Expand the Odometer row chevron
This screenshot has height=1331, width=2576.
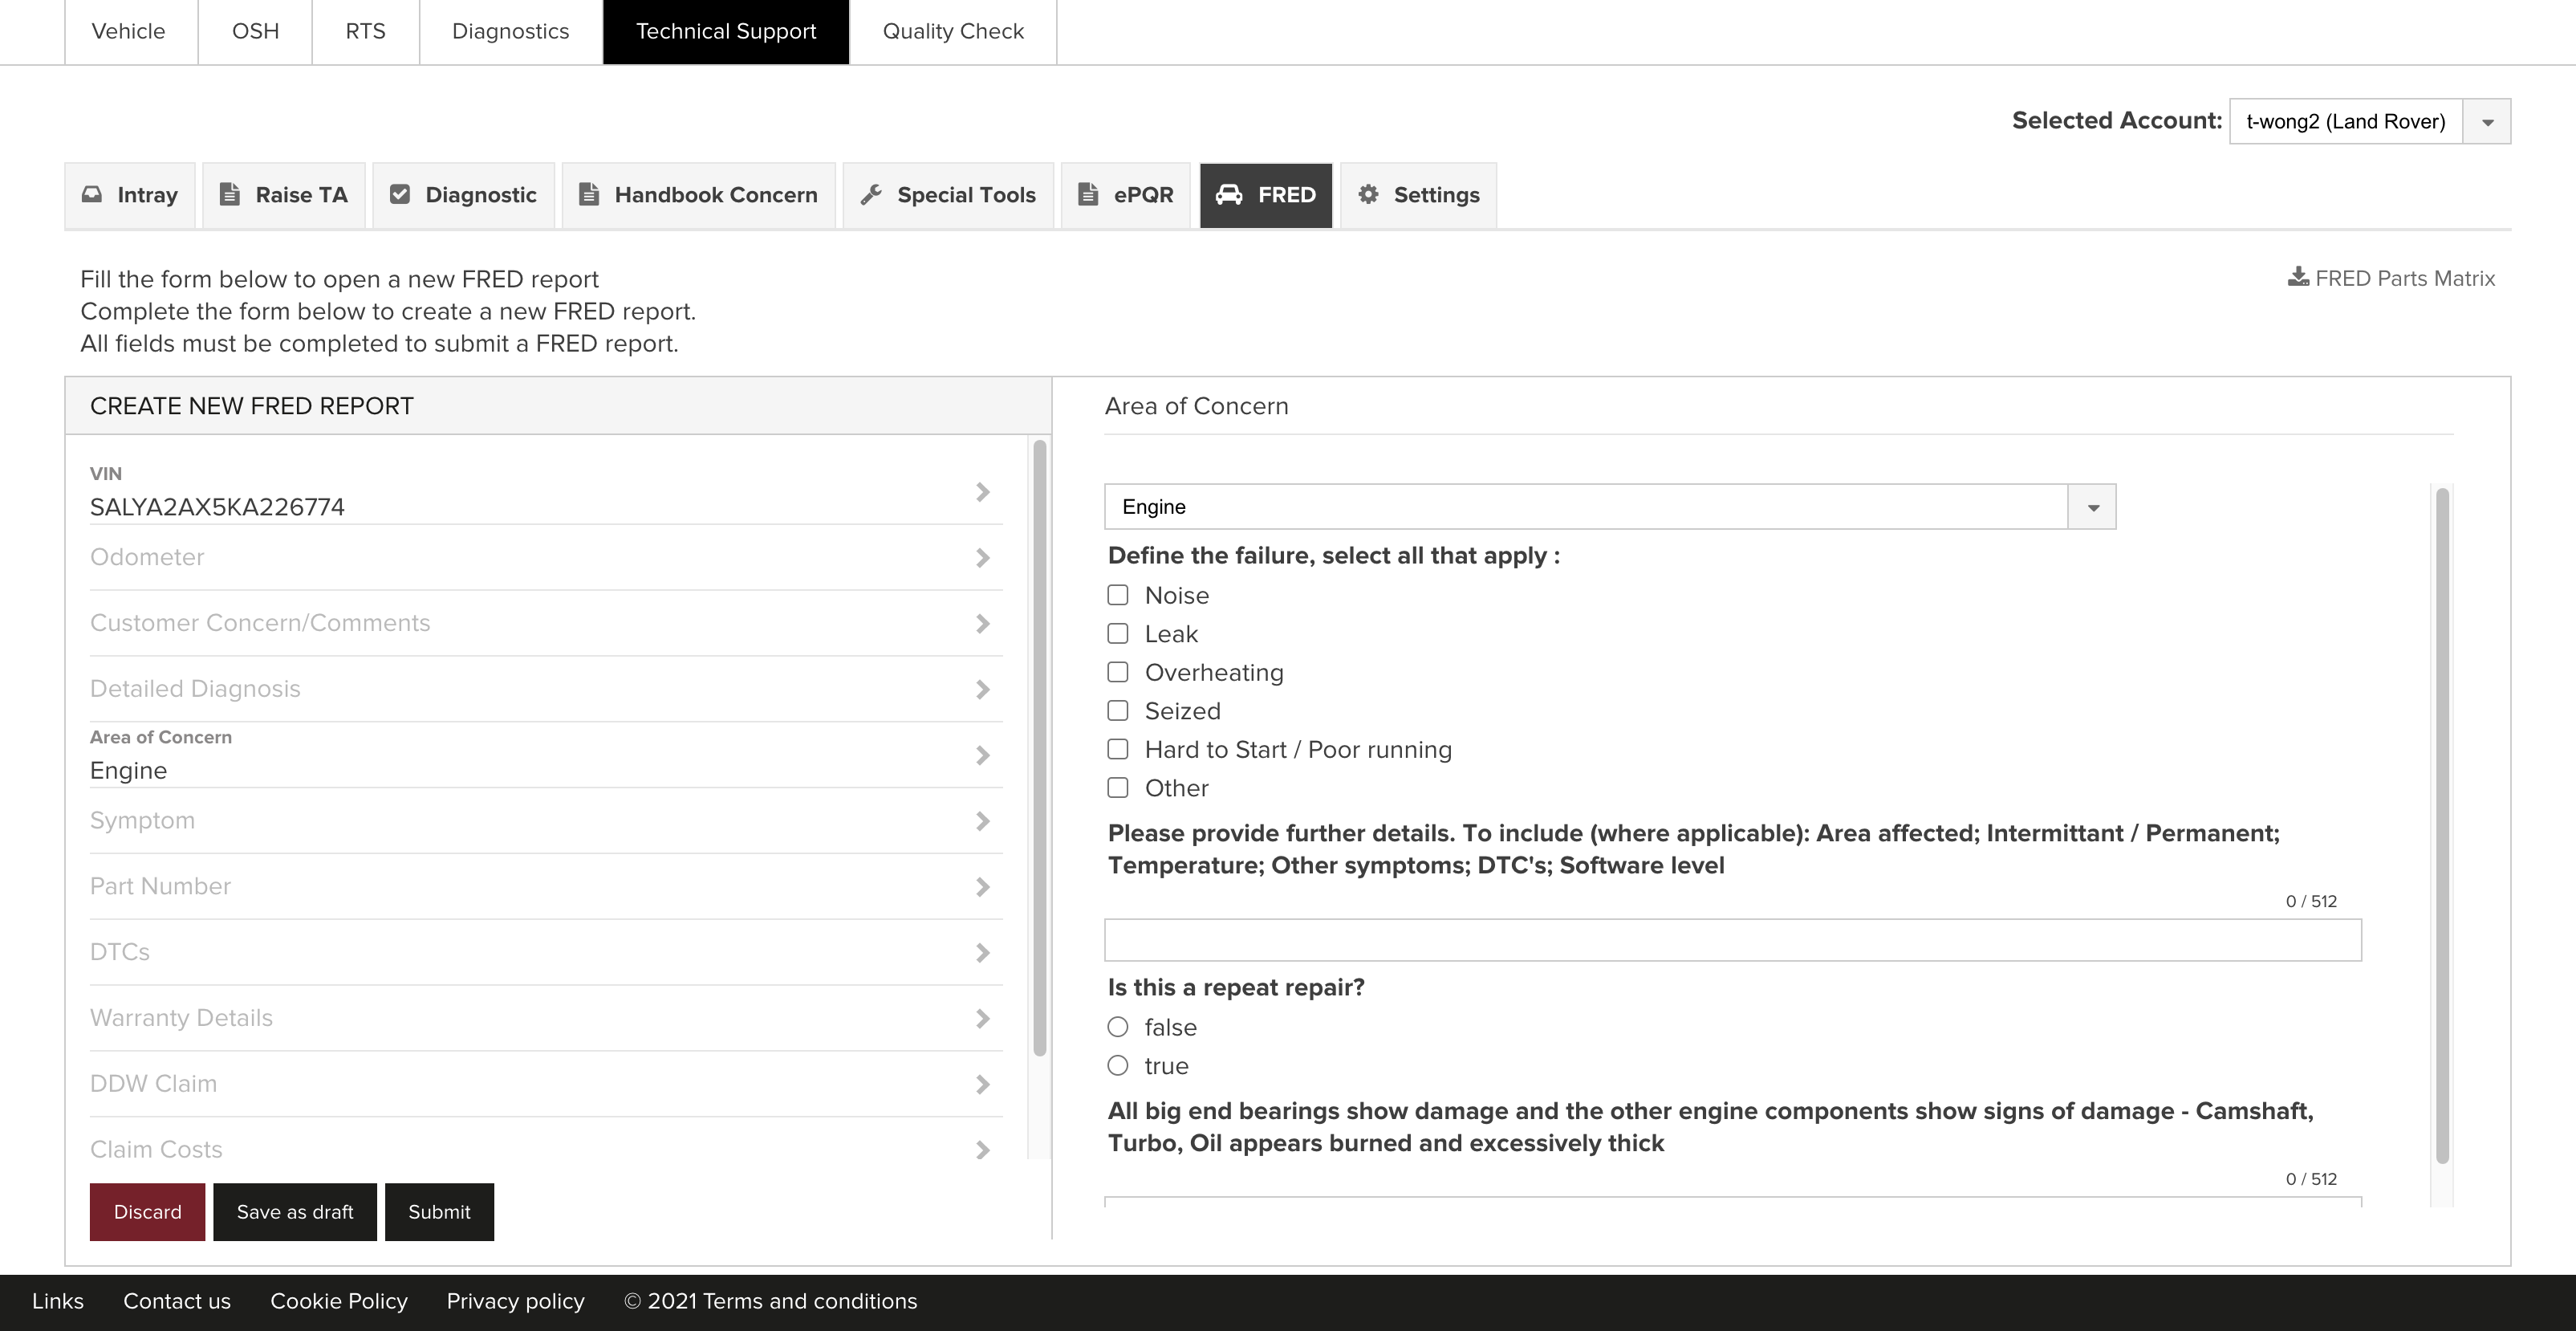pos(982,558)
